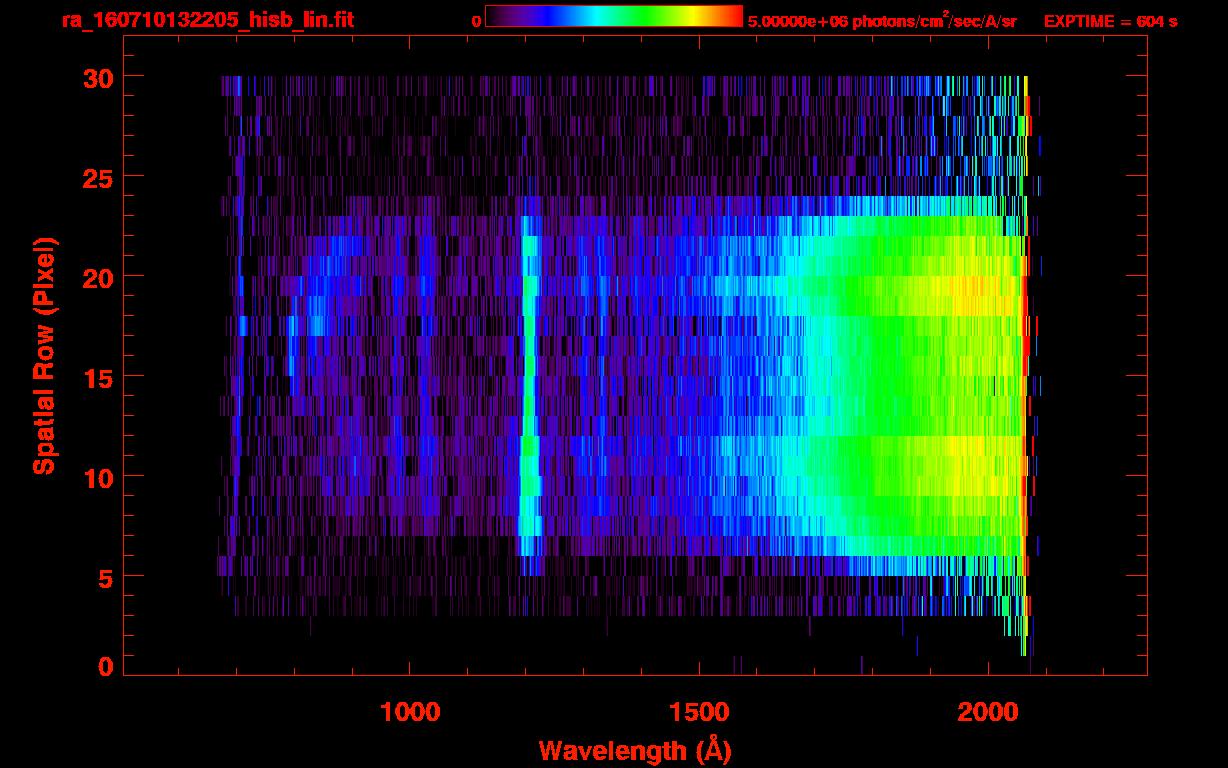Image resolution: width=1228 pixels, height=768 pixels.
Task: Click the 1000 tick label on wavelength axis
Action: pos(410,712)
